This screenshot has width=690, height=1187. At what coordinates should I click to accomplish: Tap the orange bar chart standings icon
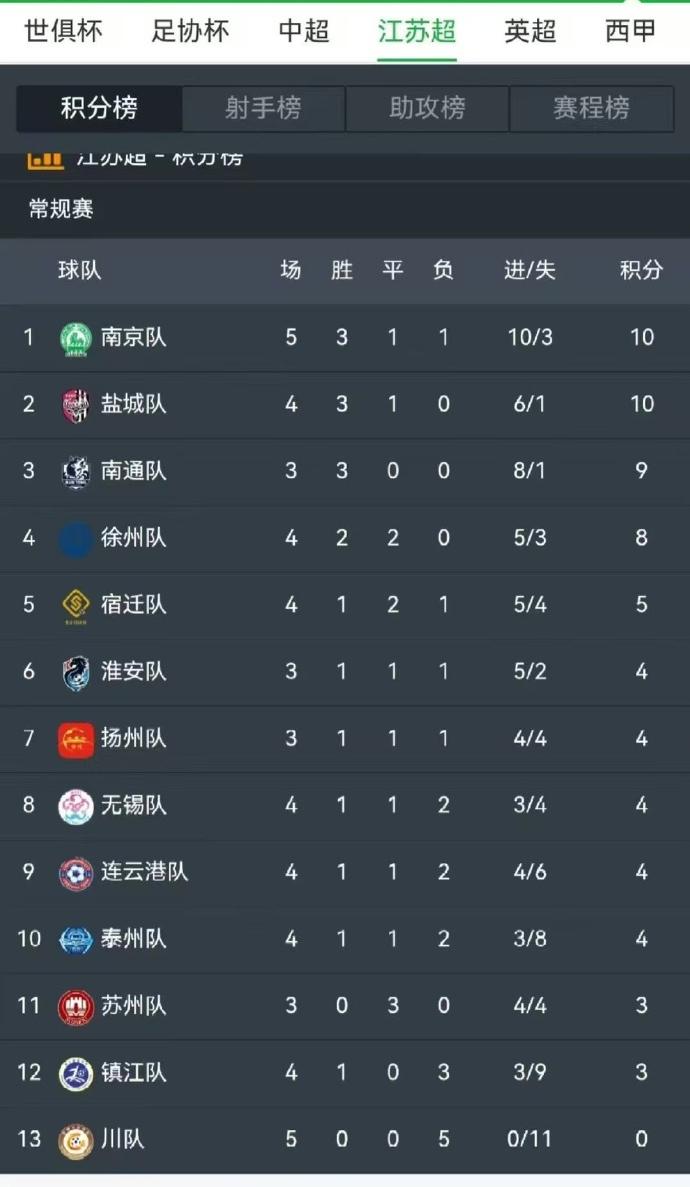click(45, 160)
